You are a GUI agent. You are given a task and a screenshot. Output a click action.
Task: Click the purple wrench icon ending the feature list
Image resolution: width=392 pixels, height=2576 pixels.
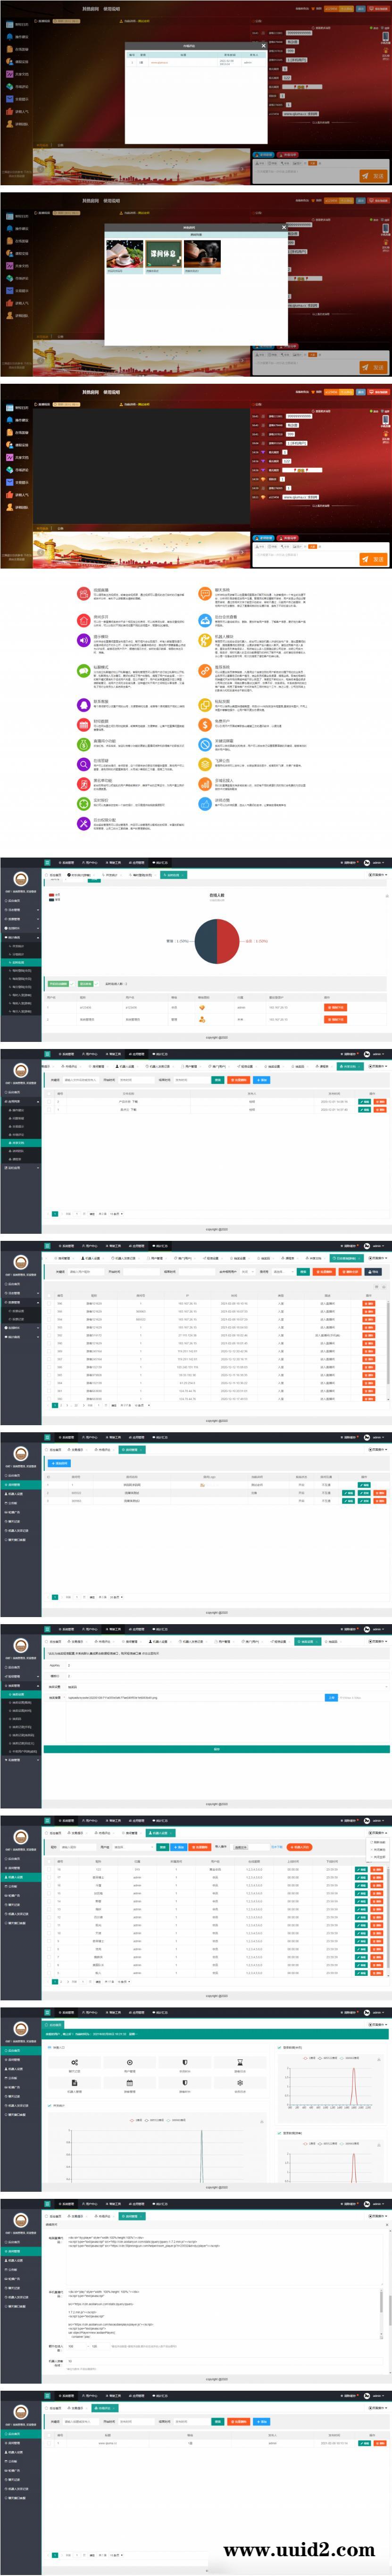click(x=84, y=823)
